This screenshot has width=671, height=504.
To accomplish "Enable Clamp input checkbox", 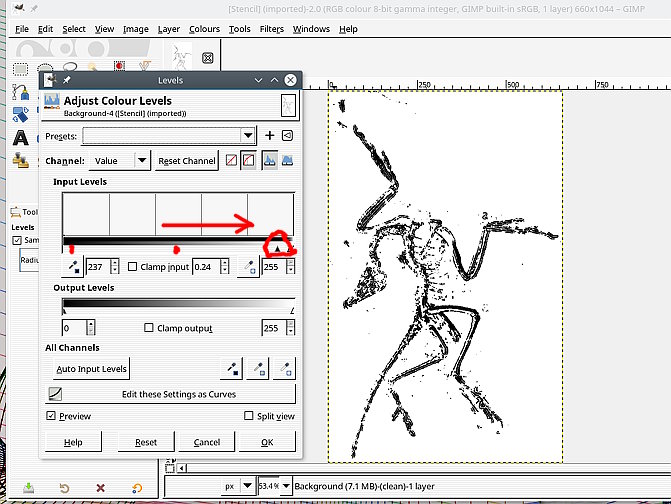I will (x=133, y=267).
